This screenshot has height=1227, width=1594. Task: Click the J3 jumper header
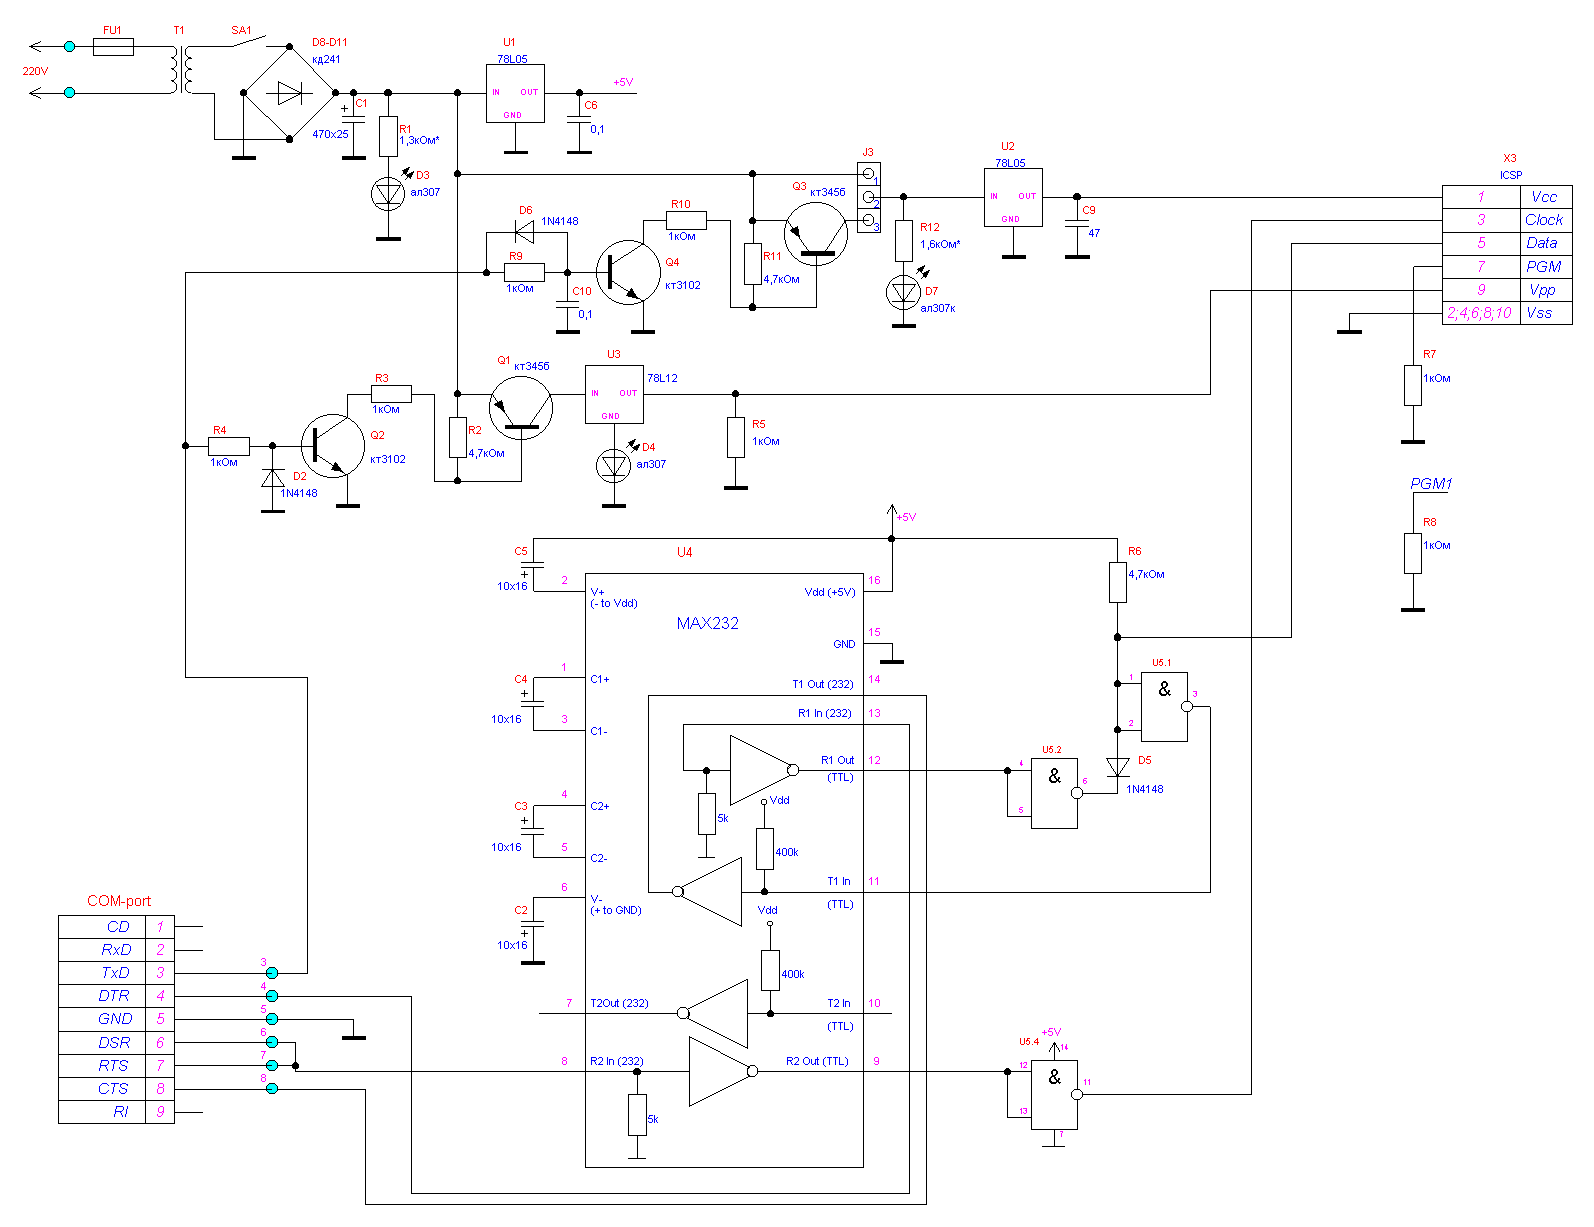click(869, 197)
